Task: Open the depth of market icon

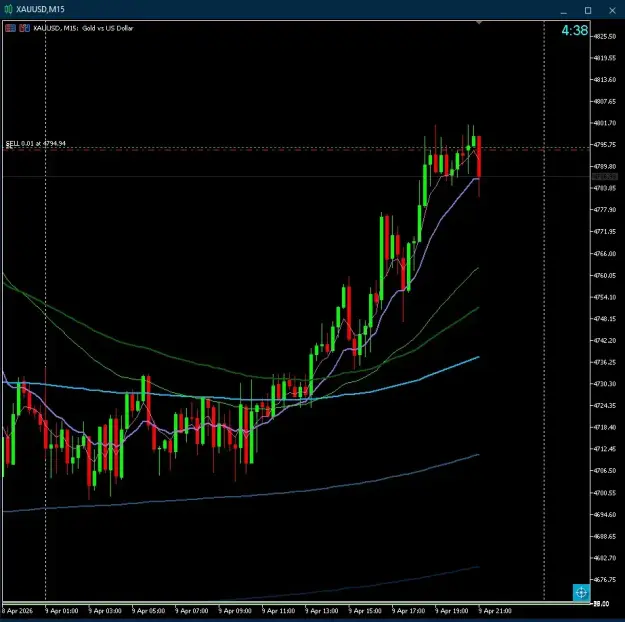Action: (24, 28)
